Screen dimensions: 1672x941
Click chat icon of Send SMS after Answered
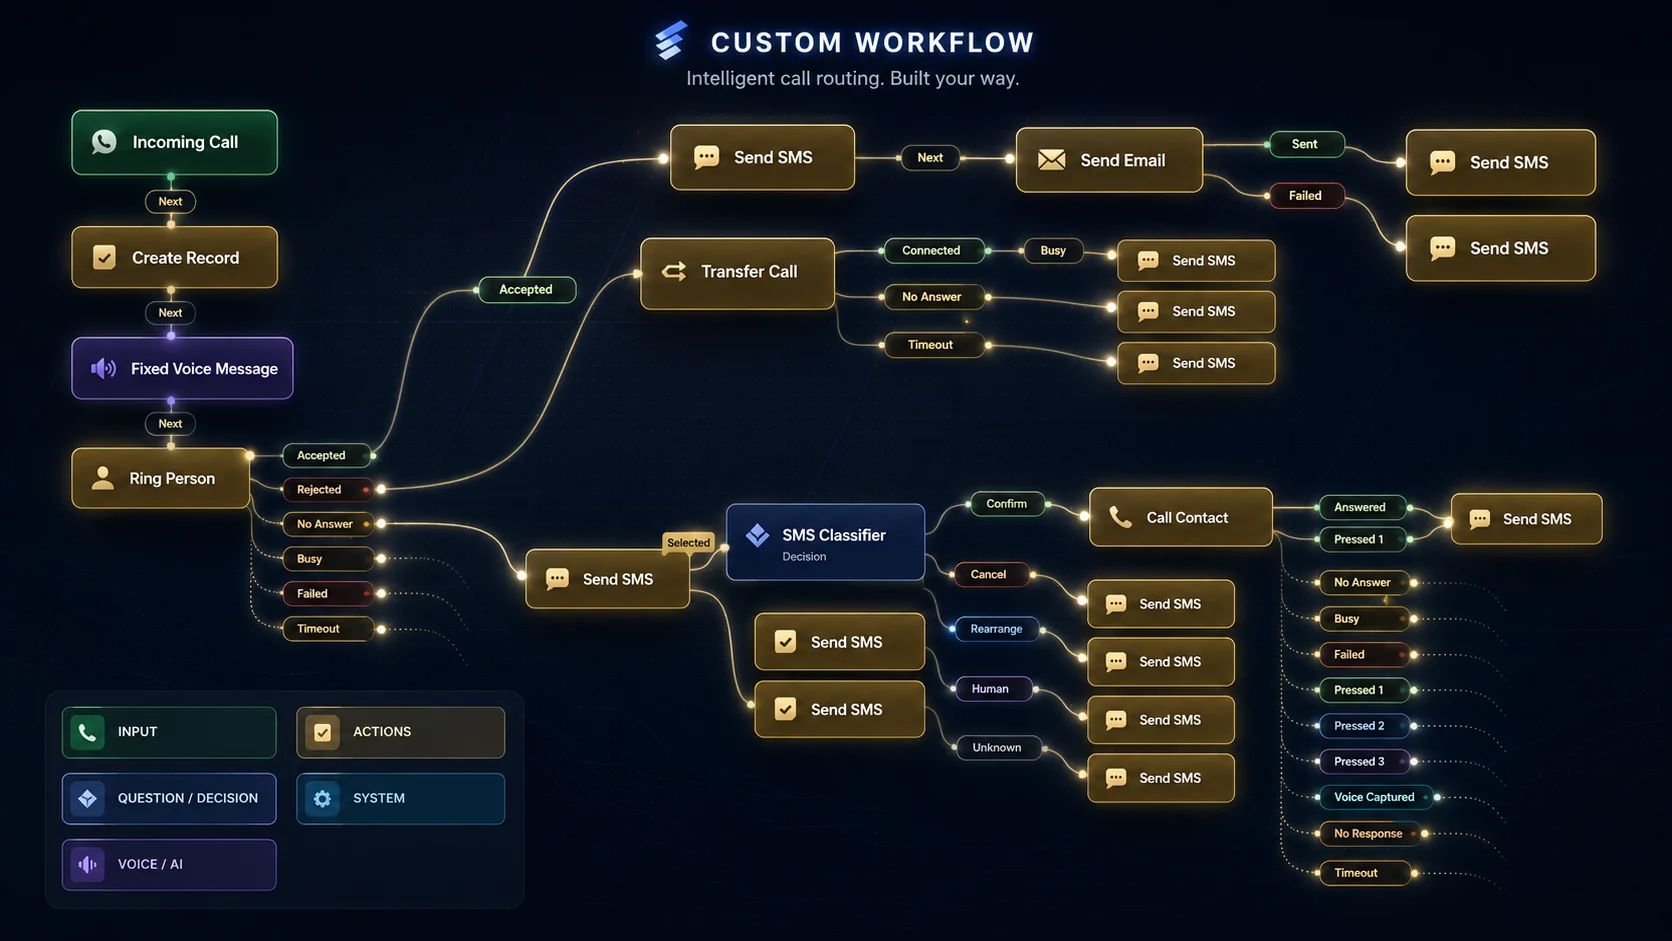coord(1480,519)
